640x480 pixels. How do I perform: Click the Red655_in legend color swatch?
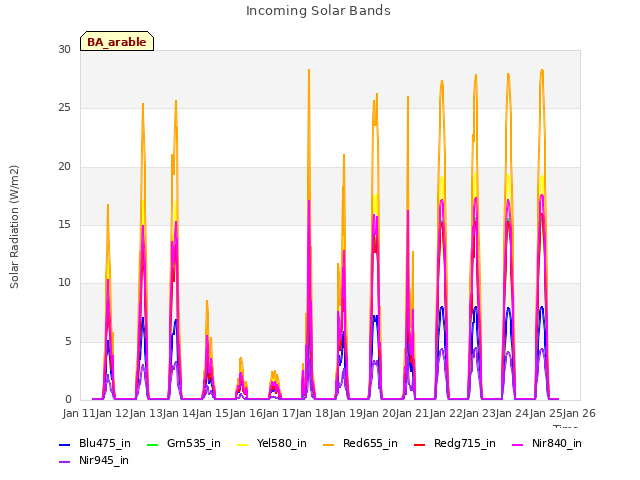pyautogui.click(x=329, y=444)
